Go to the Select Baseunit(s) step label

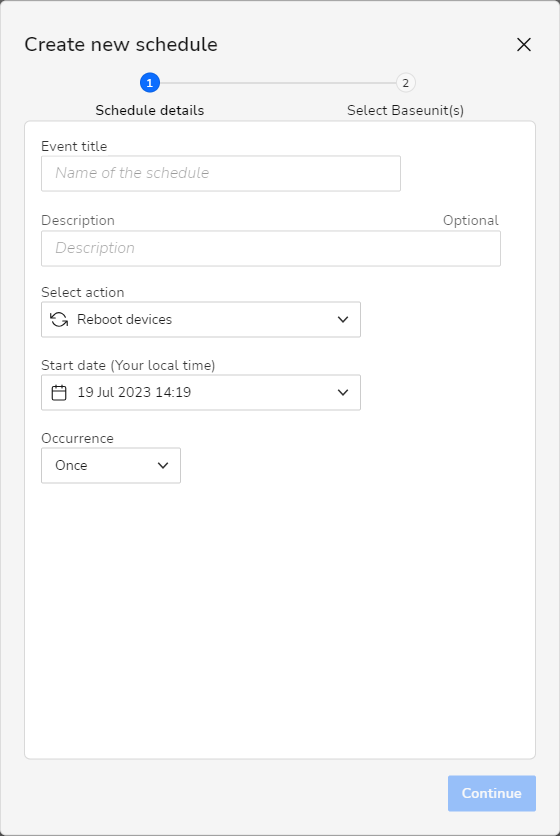pyautogui.click(x=405, y=110)
